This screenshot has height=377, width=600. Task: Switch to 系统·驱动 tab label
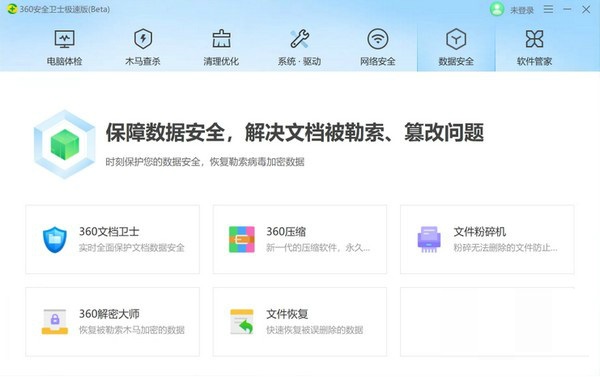point(299,61)
